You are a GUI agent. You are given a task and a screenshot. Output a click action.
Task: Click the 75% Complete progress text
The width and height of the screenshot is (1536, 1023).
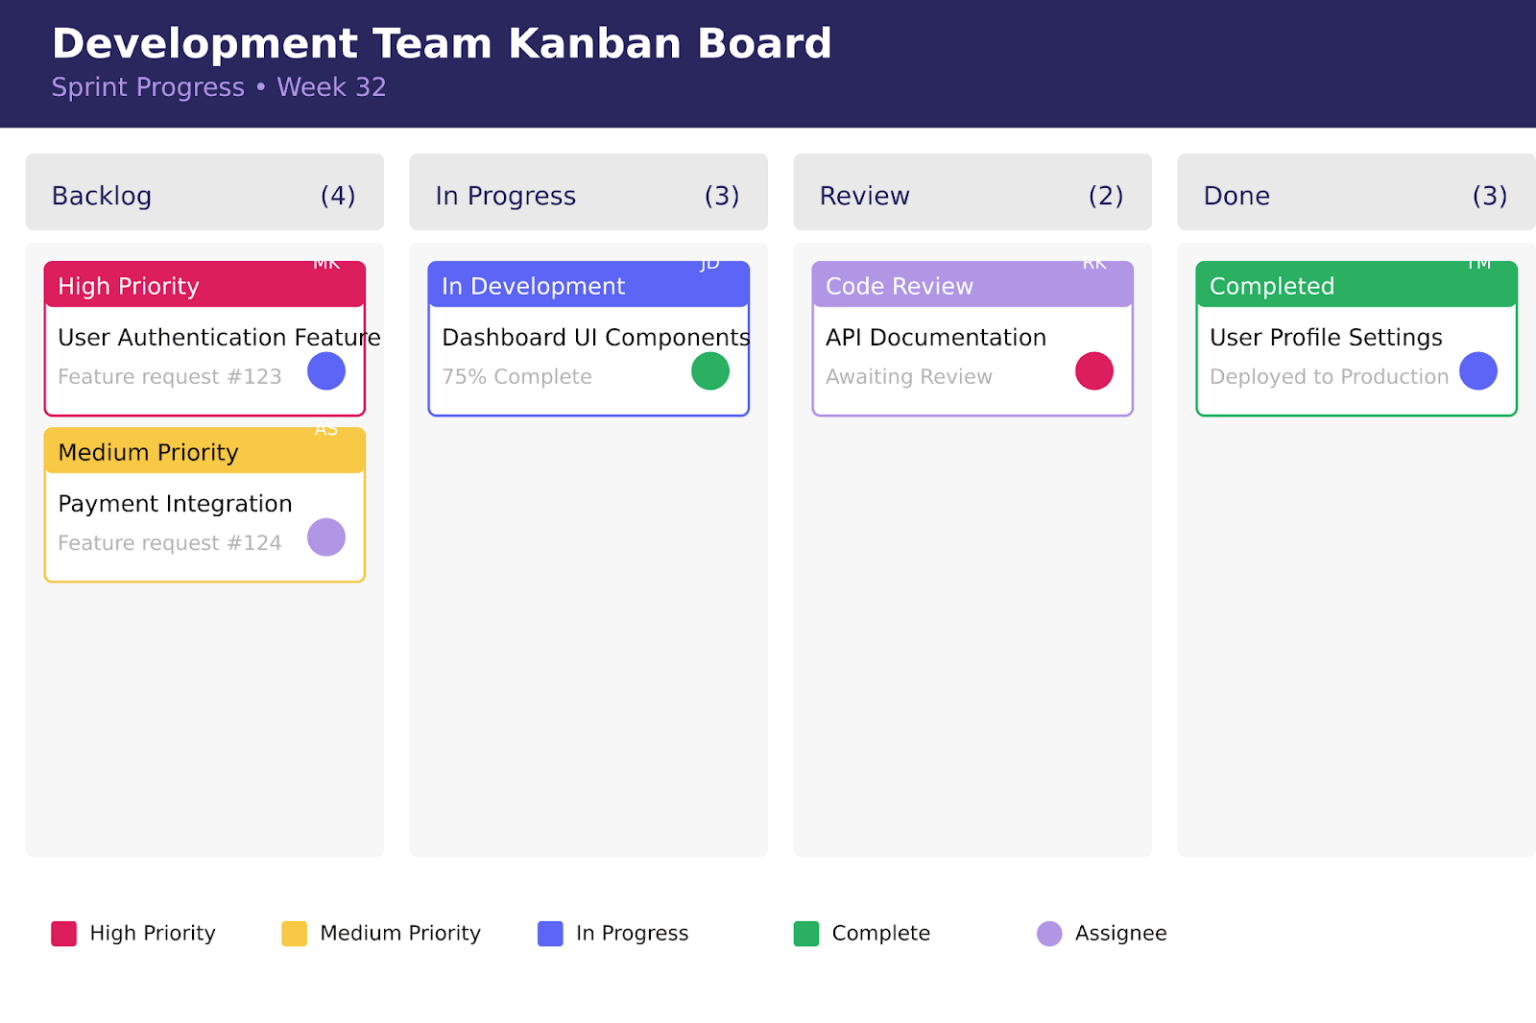click(x=516, y=376)
